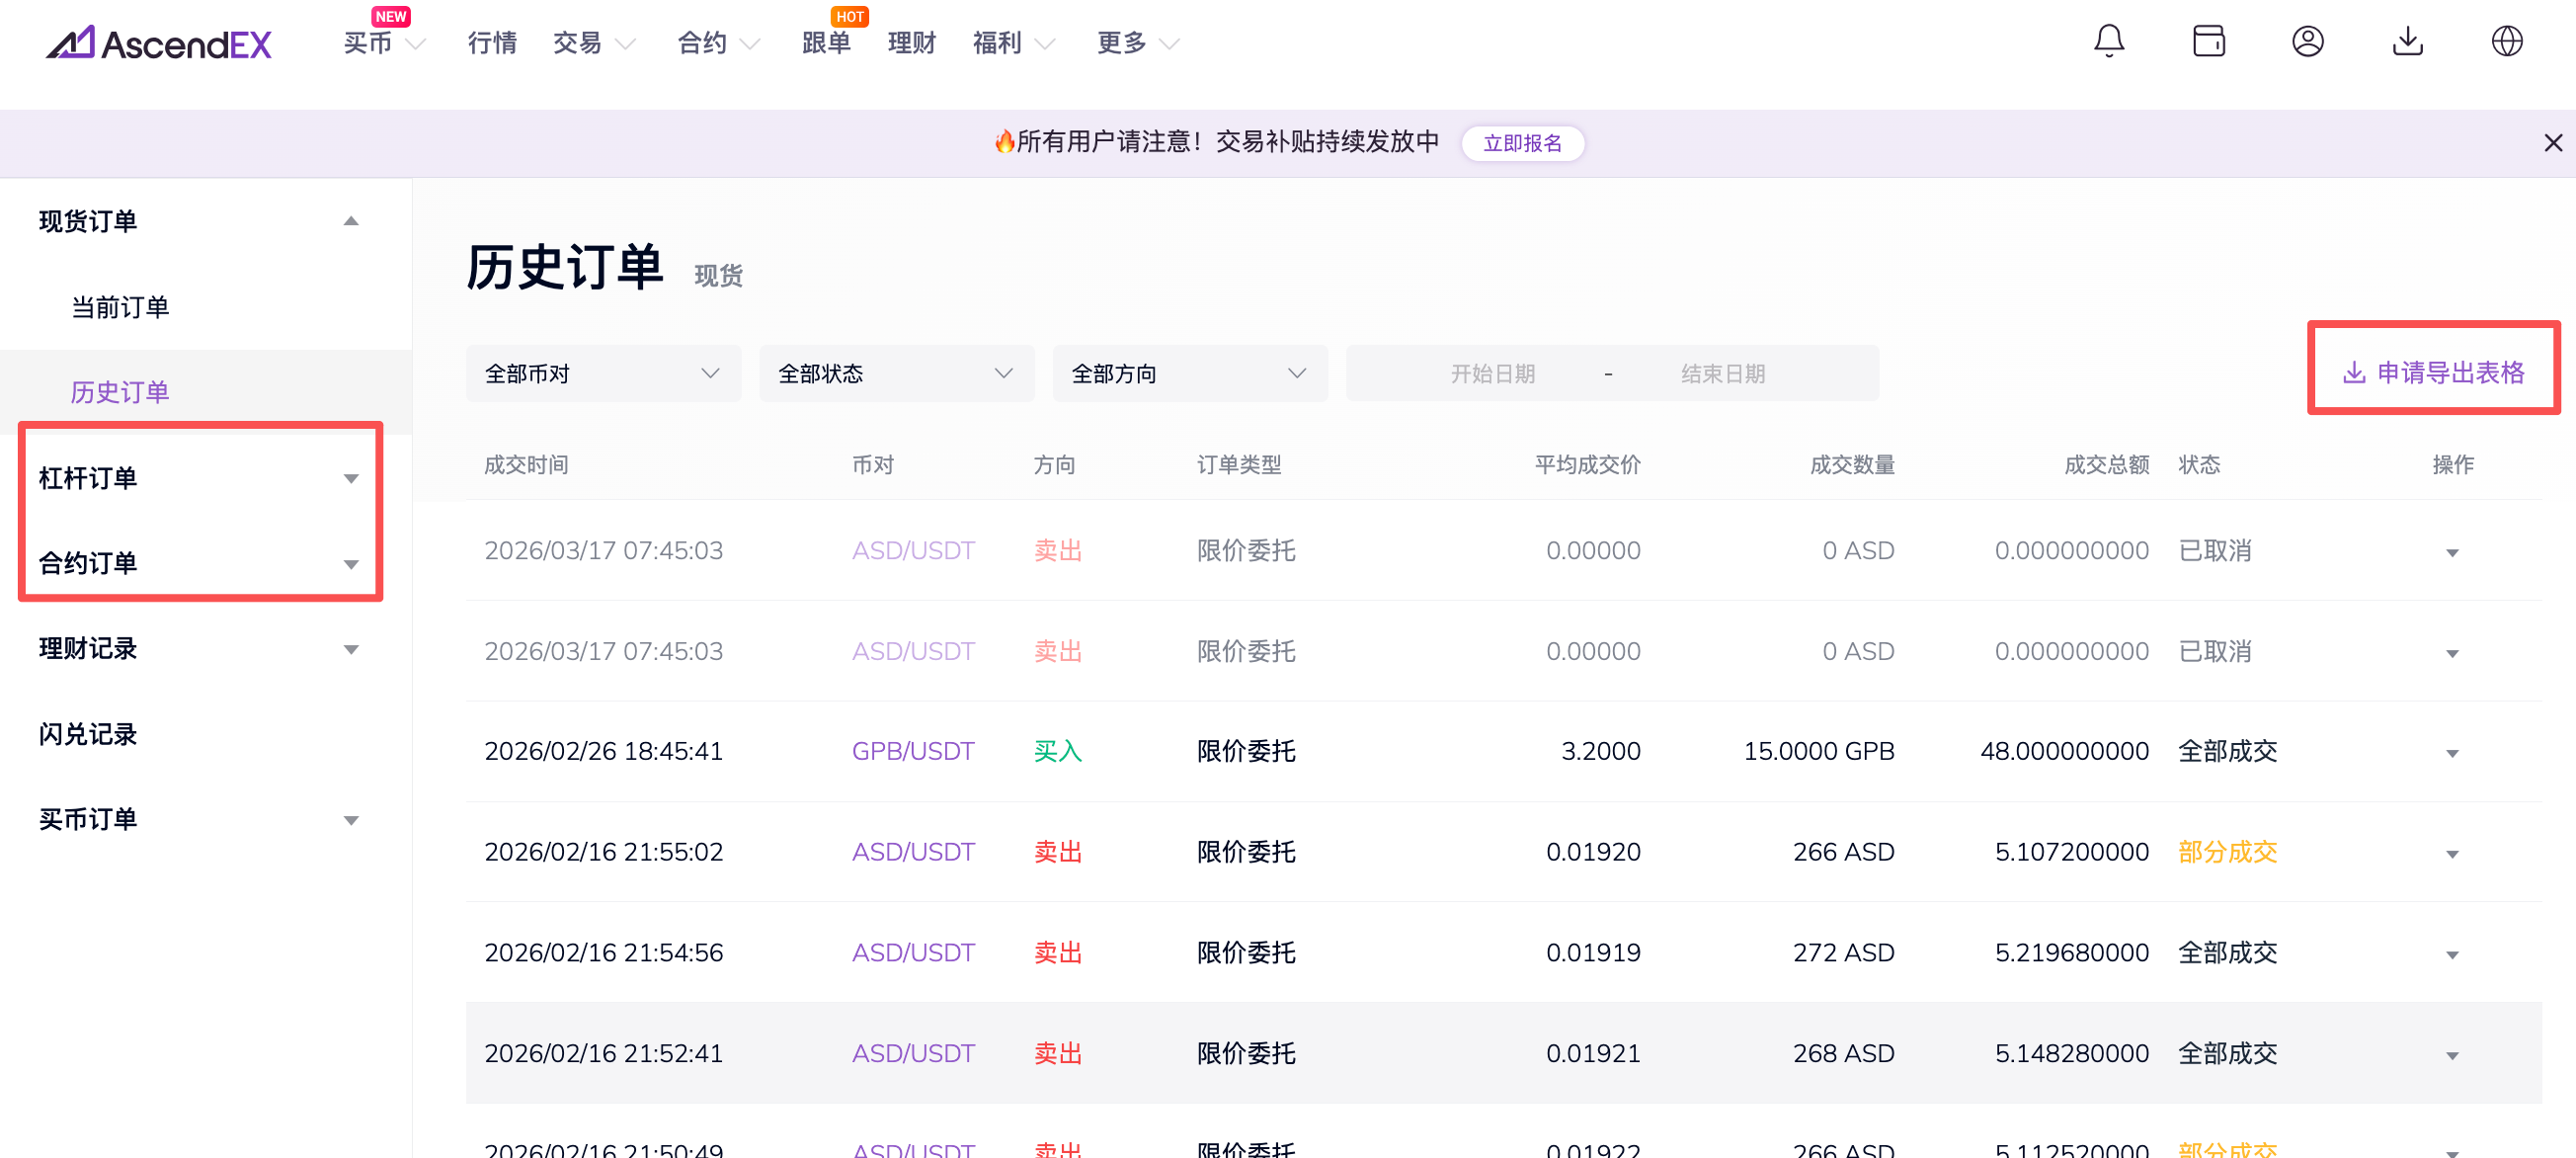Screen dimensions: 2576x1158
Task: Open the 全部方向 direction filter dropdown
Action: [x=1189, y=374]
